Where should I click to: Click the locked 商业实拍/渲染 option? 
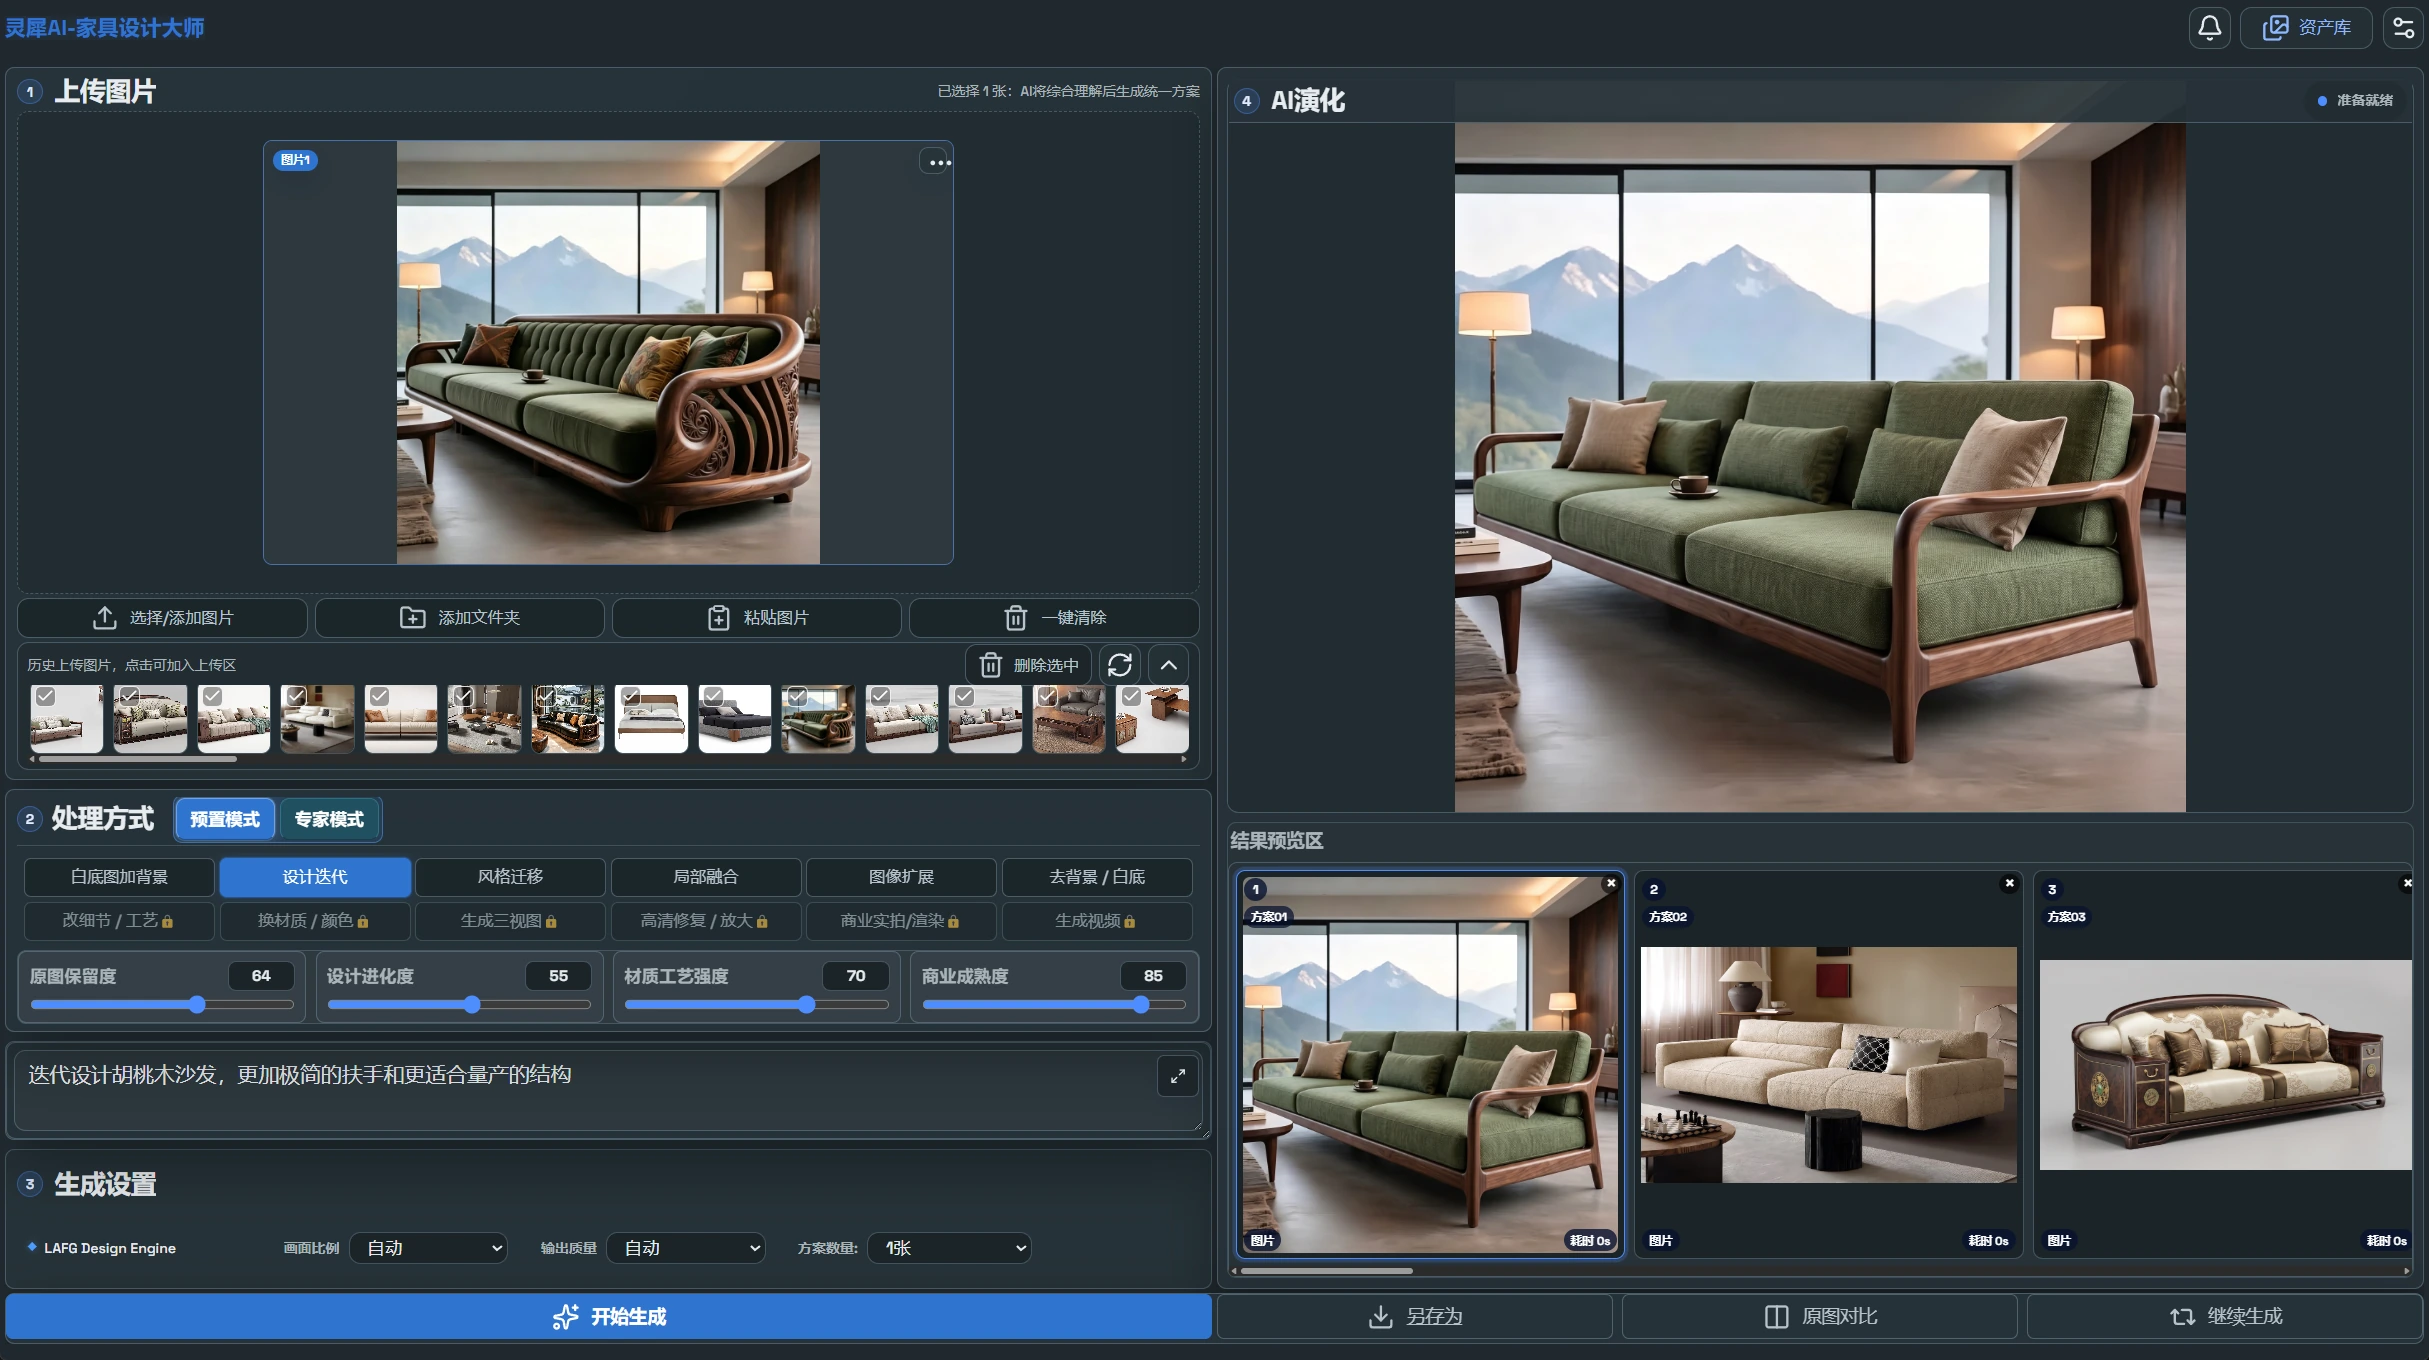tap(901, 921)
